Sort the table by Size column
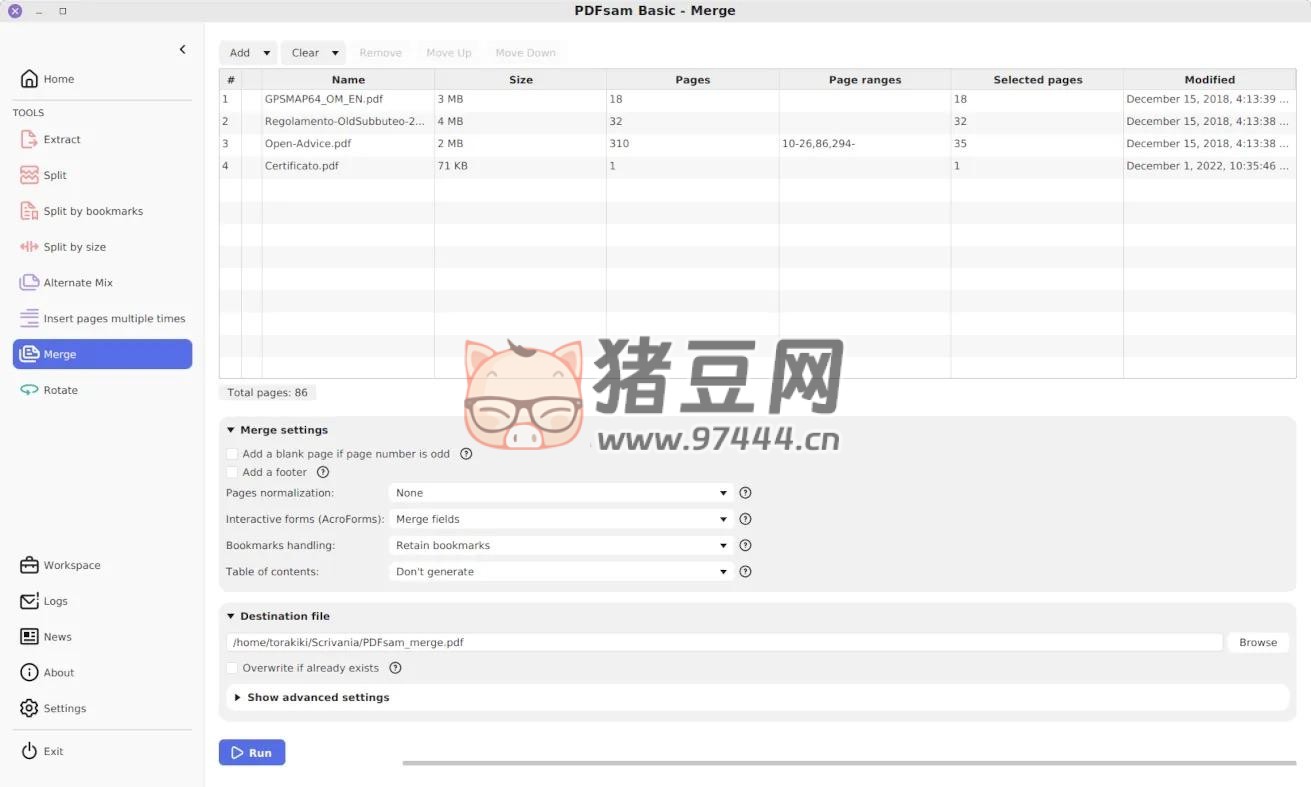The height and width of the screenshot is (787, 1311). pos(521,80)
